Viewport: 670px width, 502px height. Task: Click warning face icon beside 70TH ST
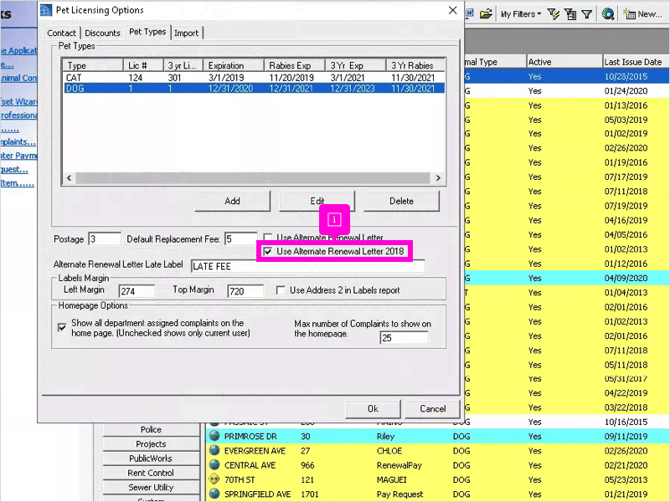pyautogui.click(x=215, y=479)
